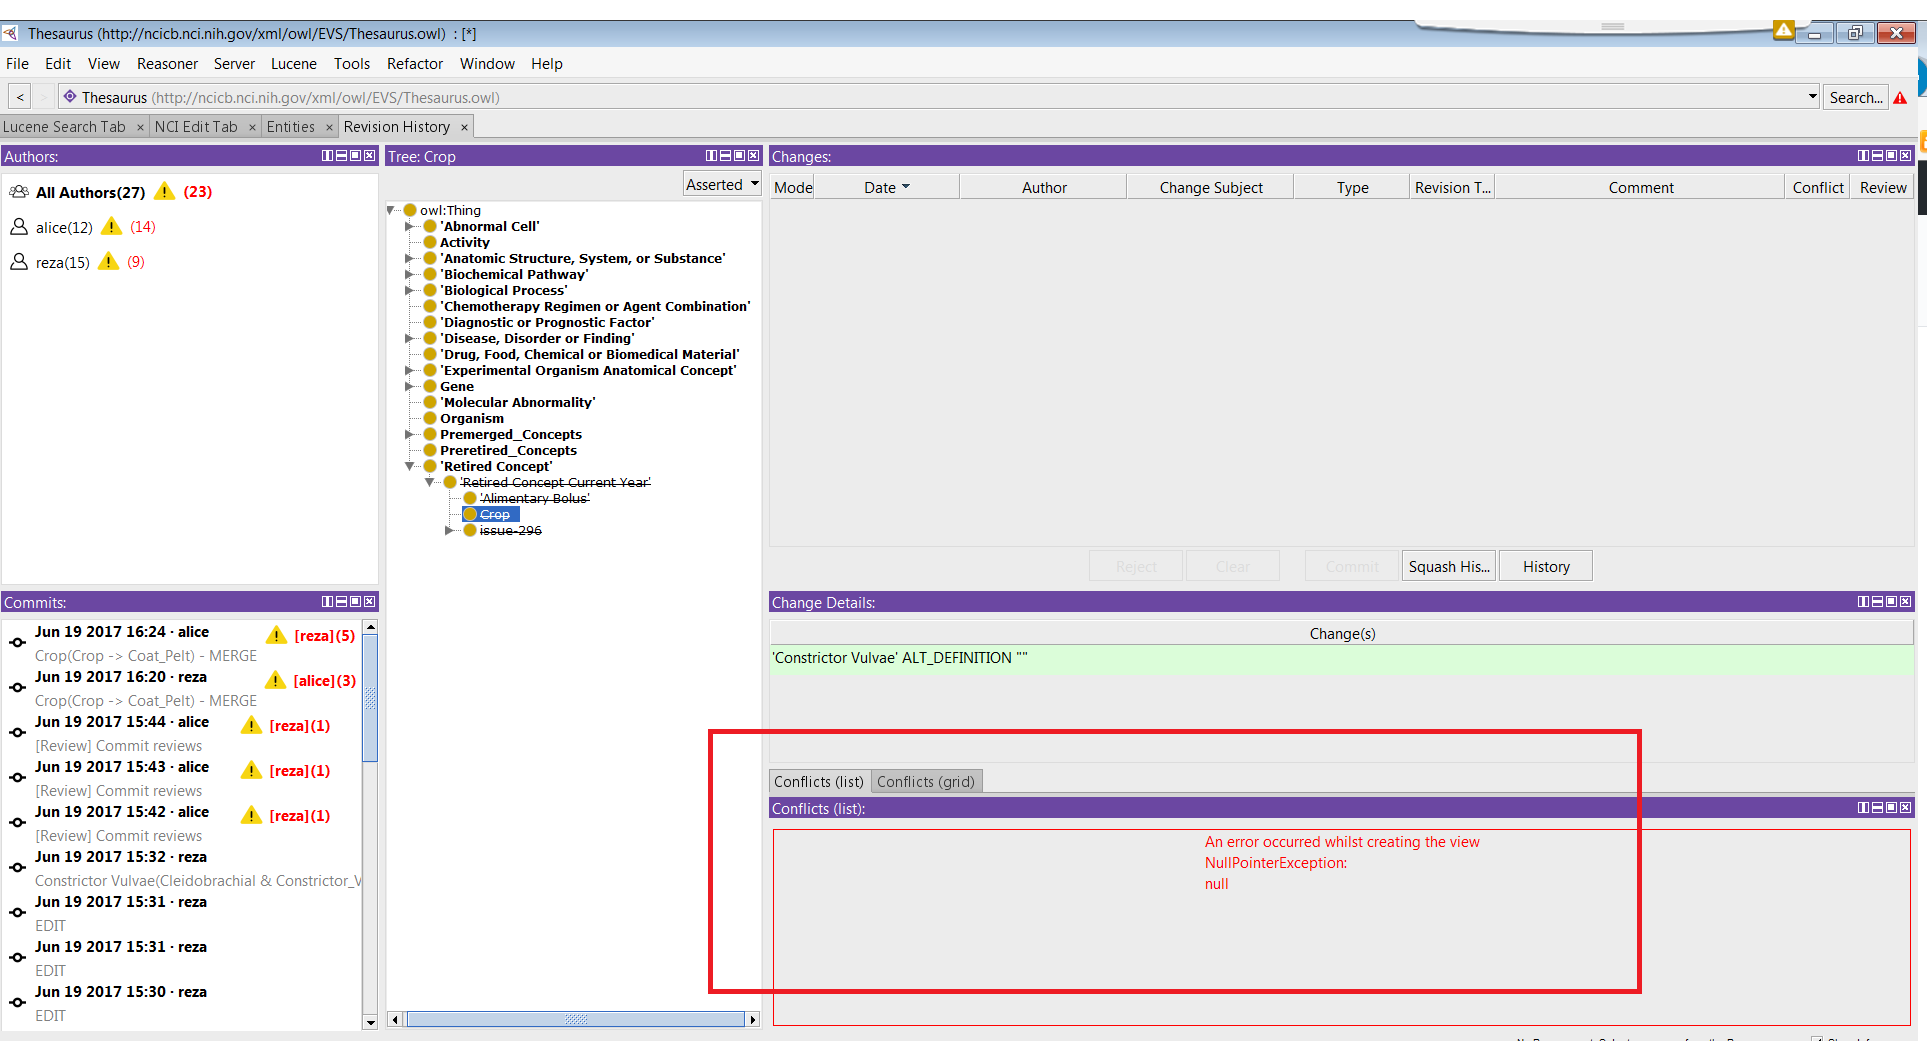
Task: Open the Reasoner menu
Action: tap(167, 64)
